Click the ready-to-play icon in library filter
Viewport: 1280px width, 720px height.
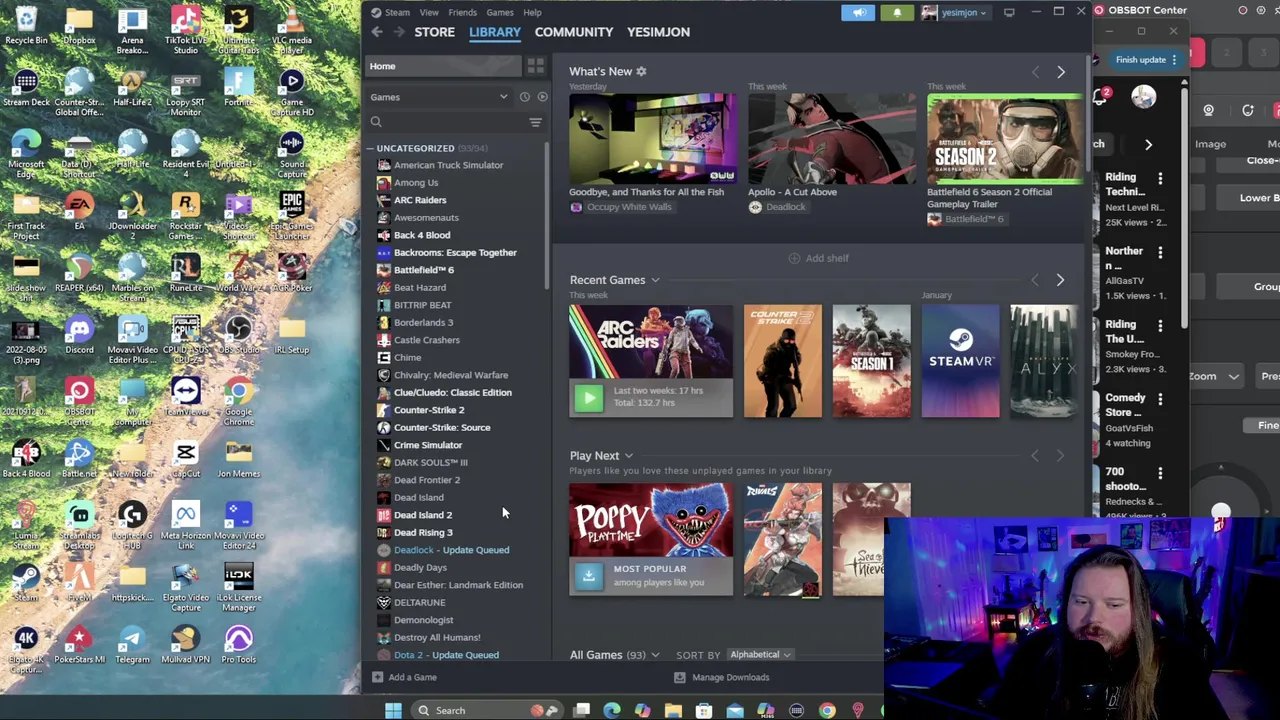point(542,97)
